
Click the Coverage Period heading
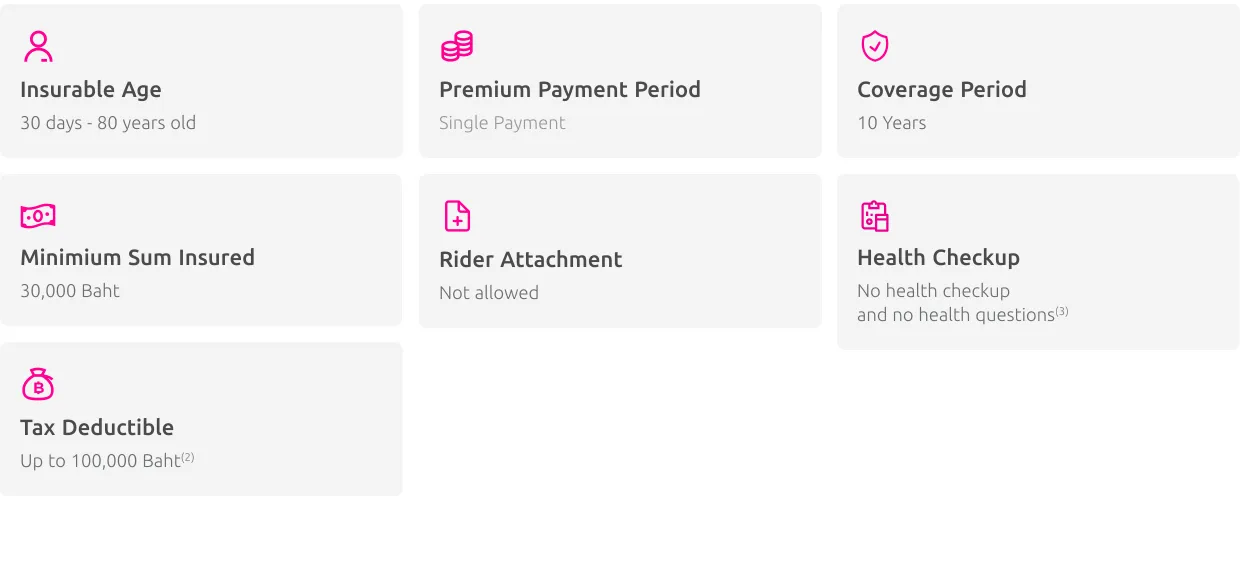tap(942, 90)
